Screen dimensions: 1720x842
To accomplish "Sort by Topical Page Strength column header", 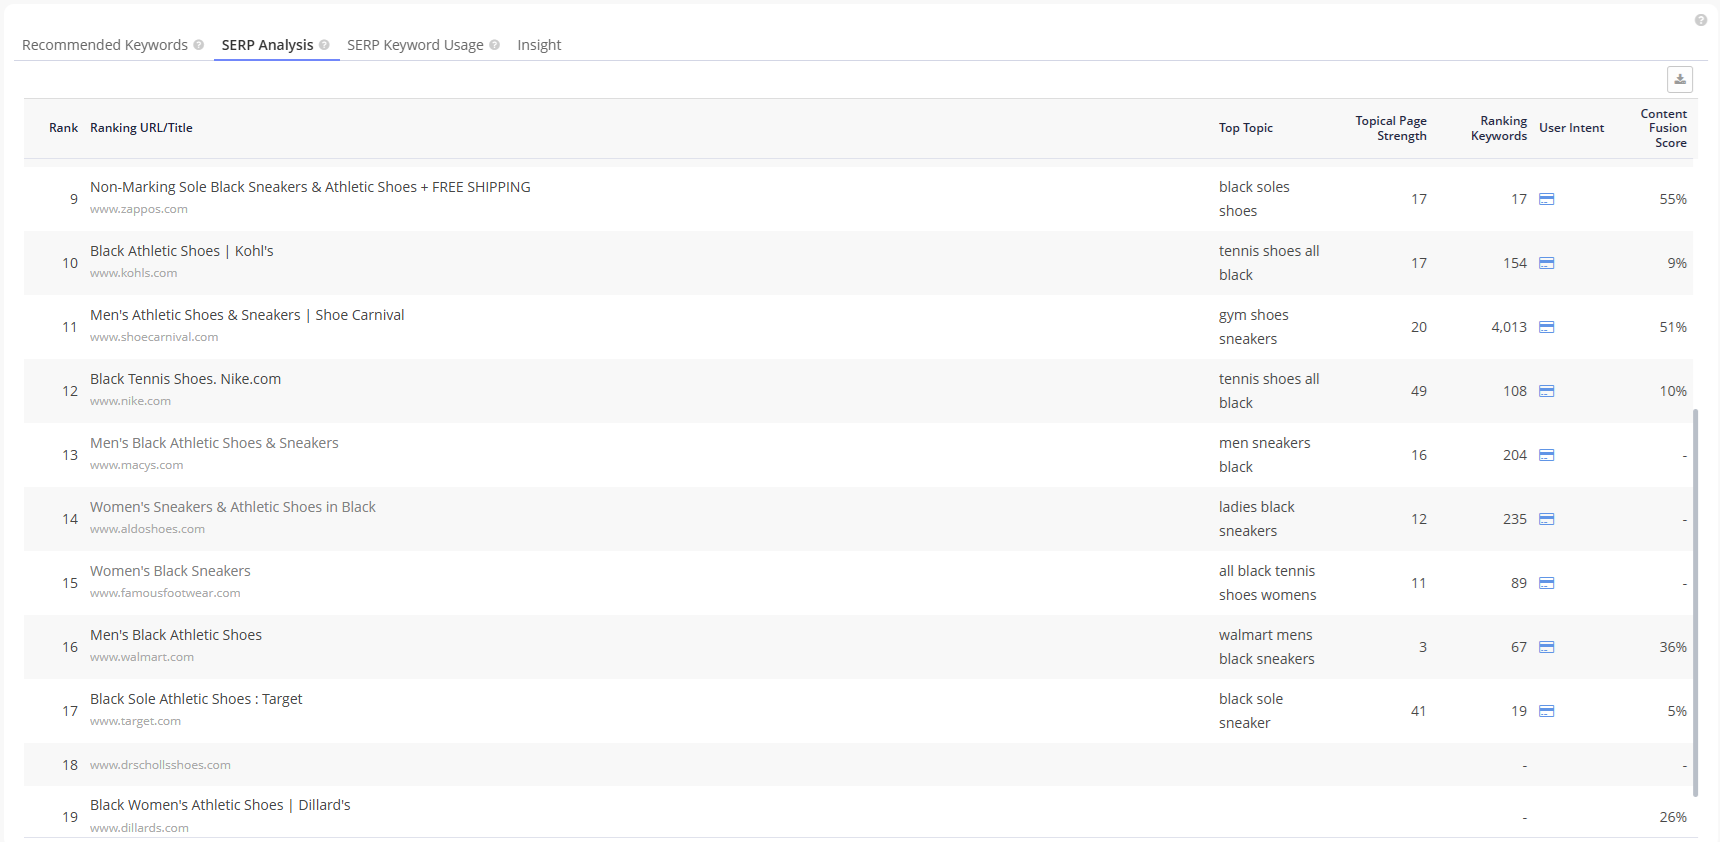I will point(1390,128).
